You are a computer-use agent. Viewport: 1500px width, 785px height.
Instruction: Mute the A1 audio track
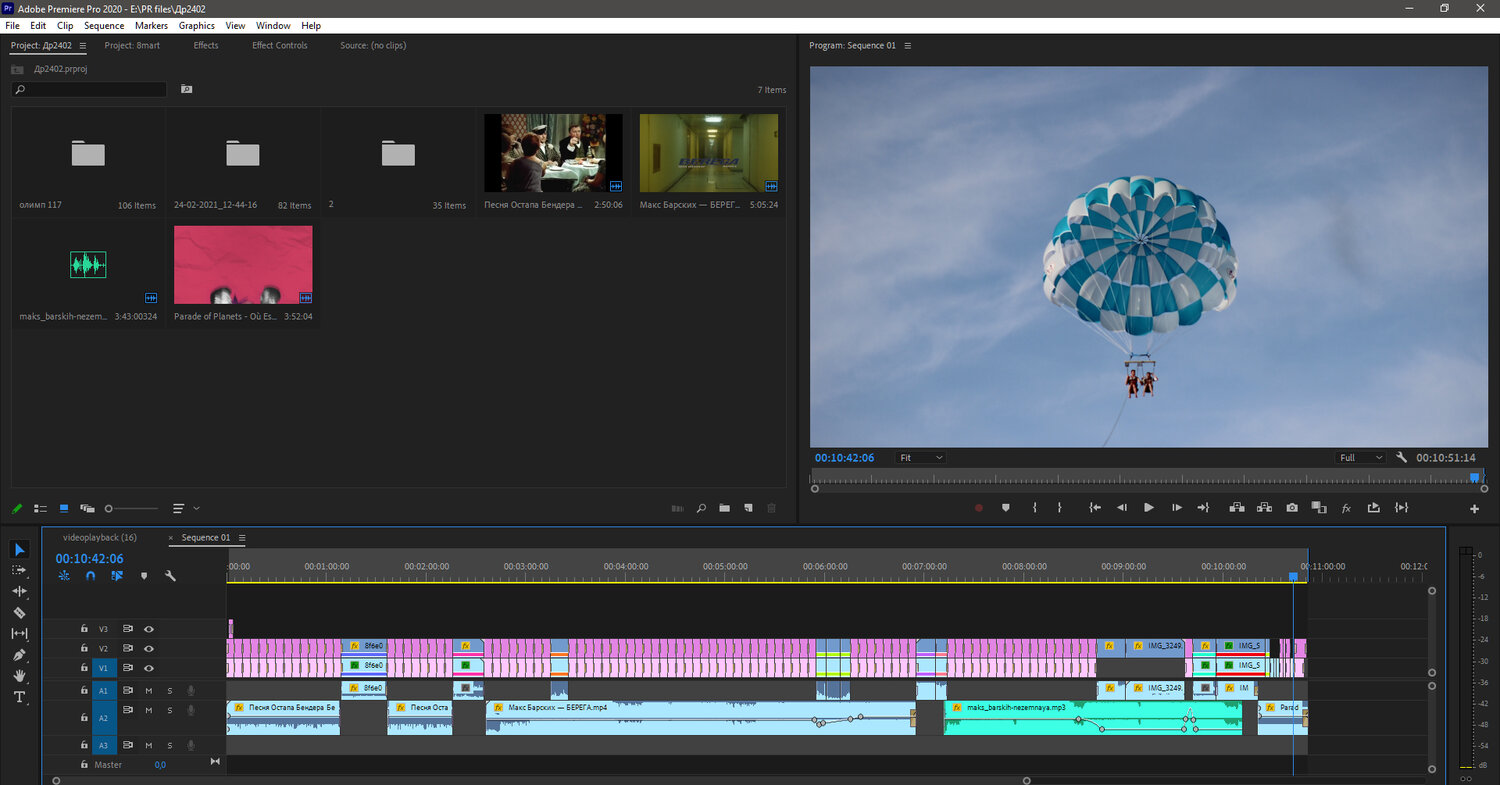click(x=149, y=691)
